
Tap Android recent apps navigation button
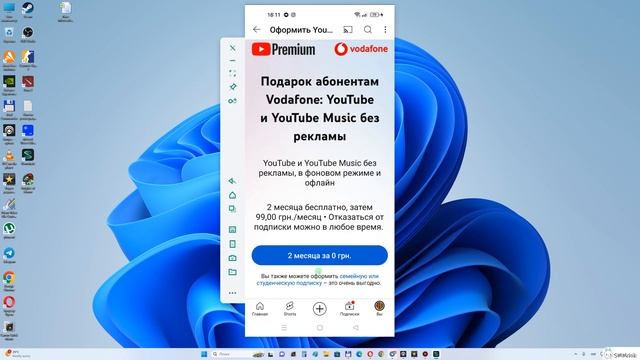(x=284, y=328)
